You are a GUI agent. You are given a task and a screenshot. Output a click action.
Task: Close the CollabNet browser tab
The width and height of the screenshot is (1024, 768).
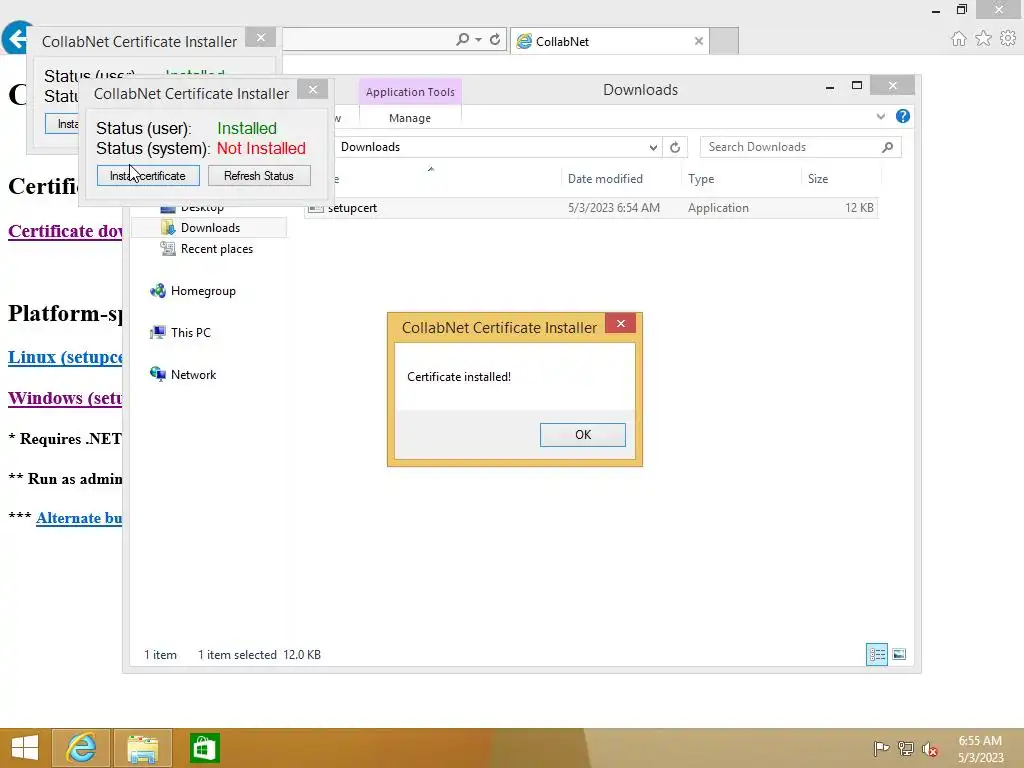point(699,41)
